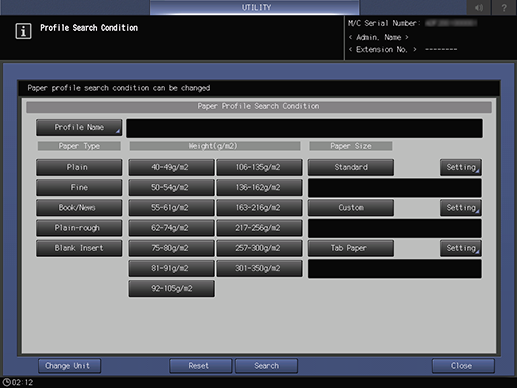Click Paper Profile Search Condition title bar
Image resolution: width=517 pixels, height=388 pixels.
click(x=259, y=107)
